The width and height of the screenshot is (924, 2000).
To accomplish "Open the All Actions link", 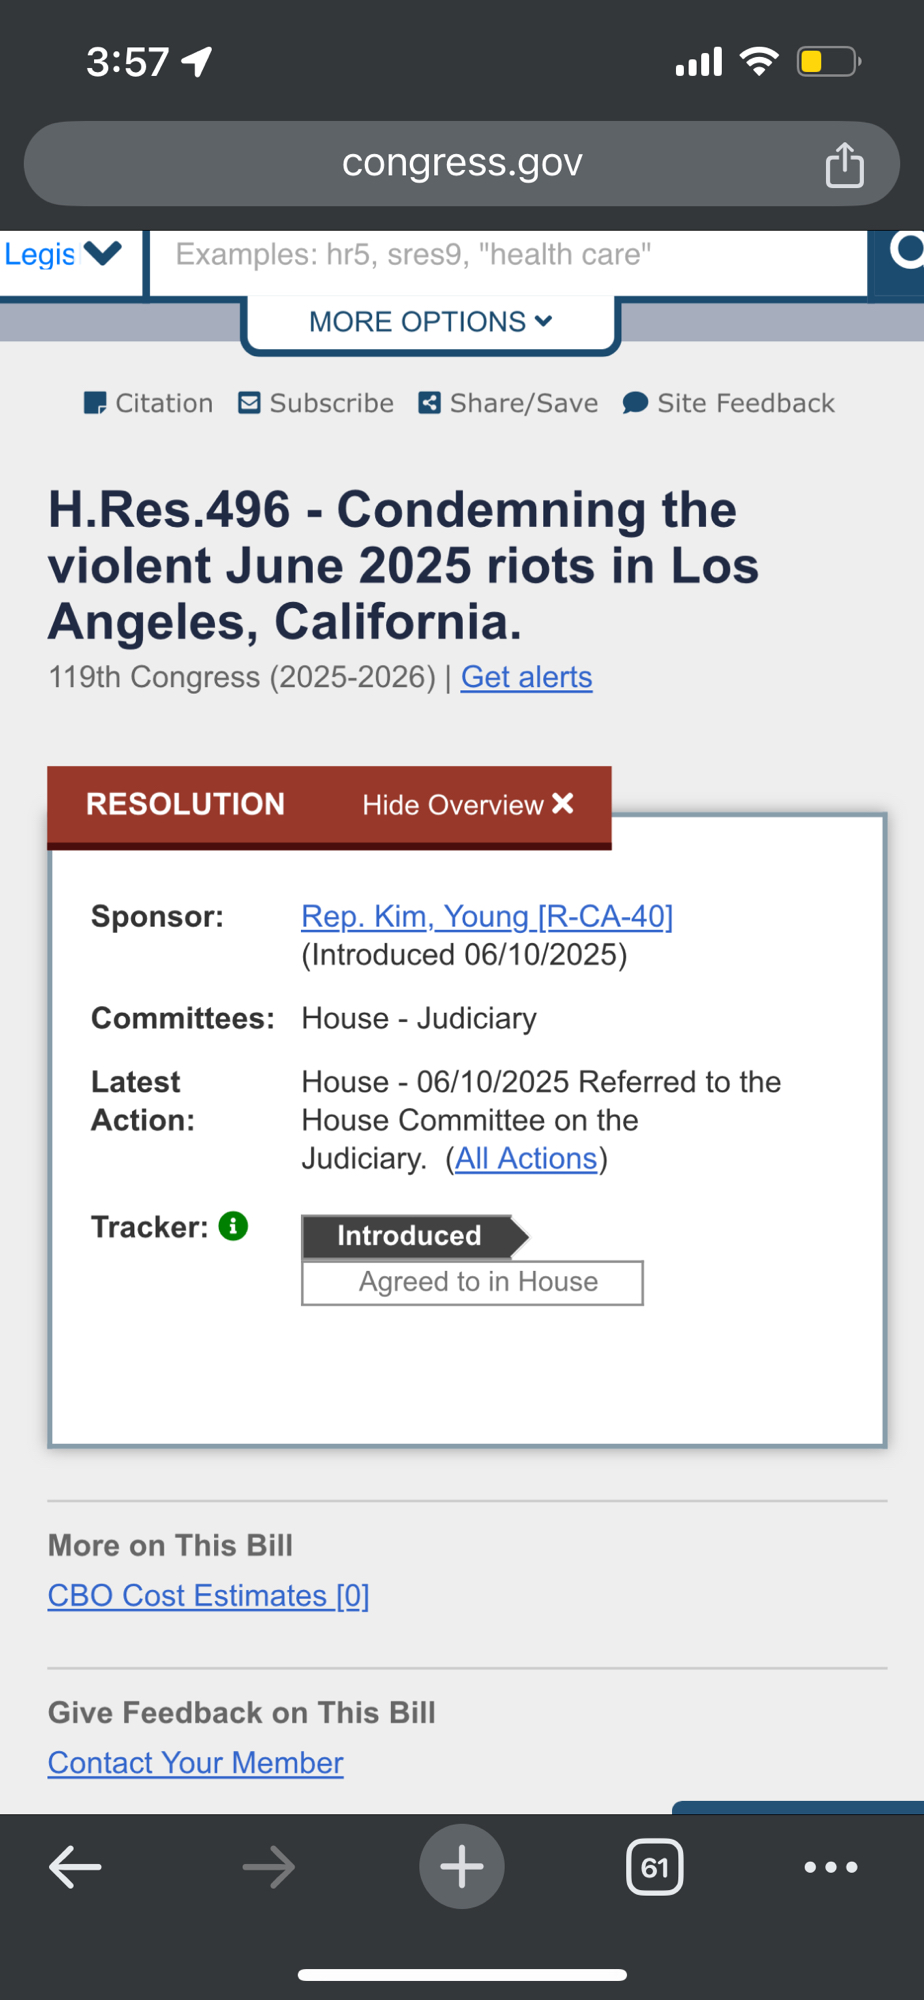I will (526, 1158).
